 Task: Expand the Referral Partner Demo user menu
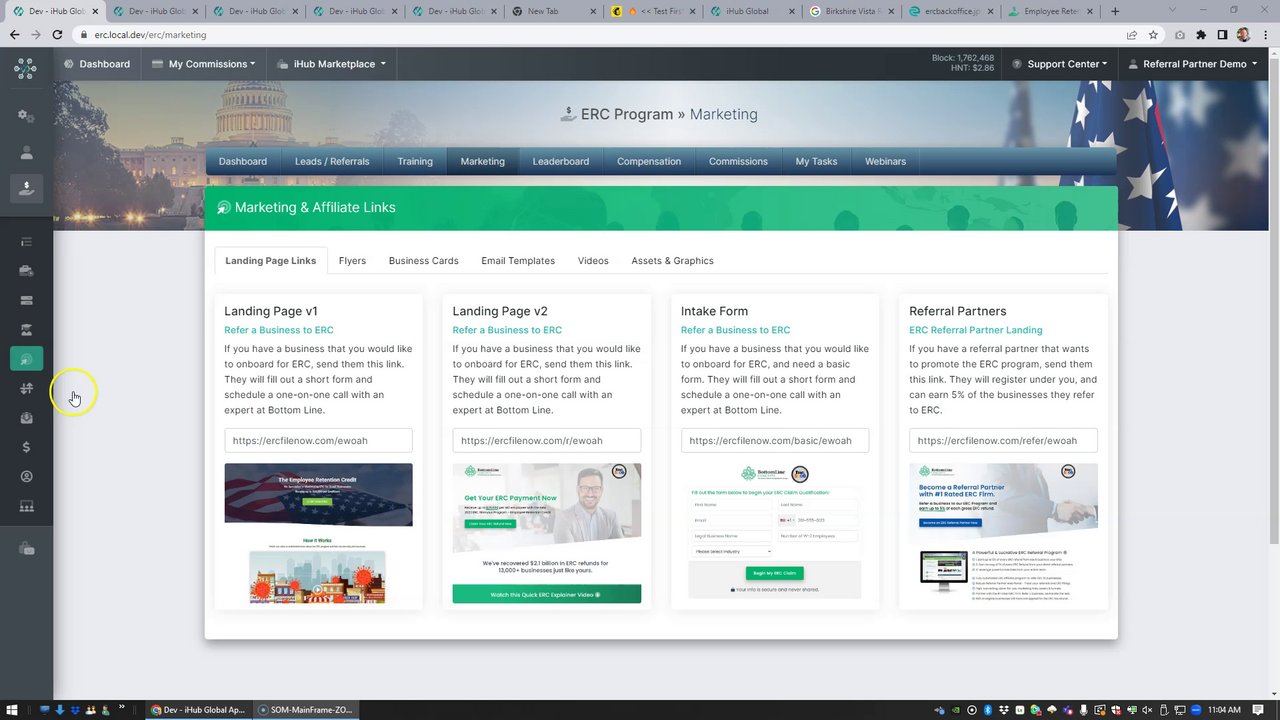pyautogui.click(x=1195, y=64)
